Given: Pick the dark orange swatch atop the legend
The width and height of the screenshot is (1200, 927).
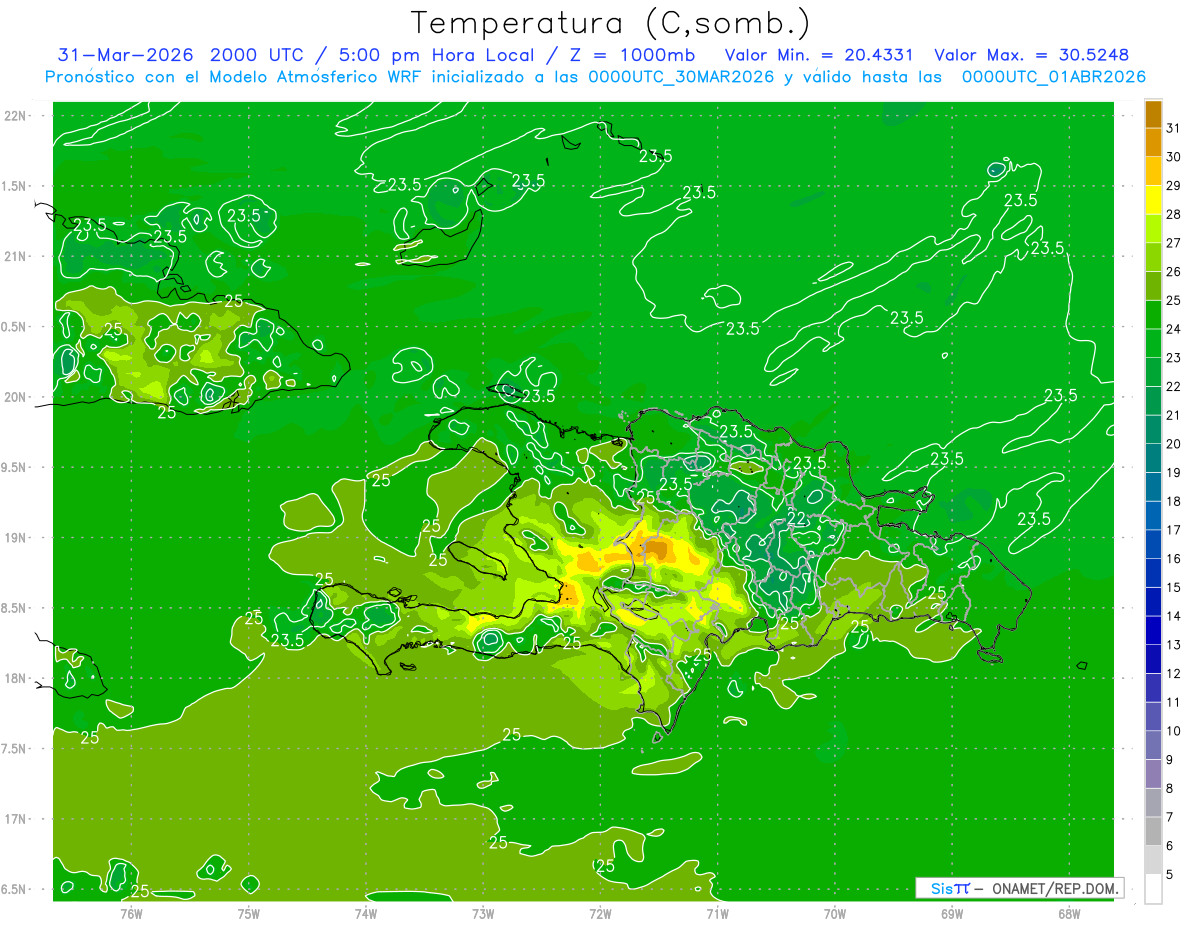Looking at the screenshot, I should pos(1153,114).
